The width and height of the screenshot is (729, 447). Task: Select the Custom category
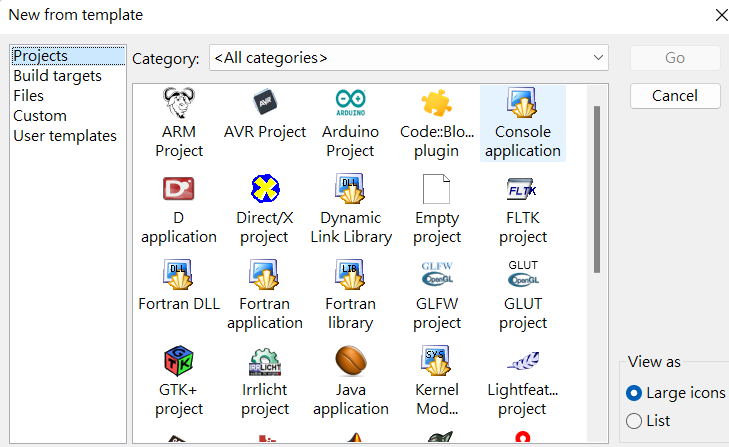(40, 116)
